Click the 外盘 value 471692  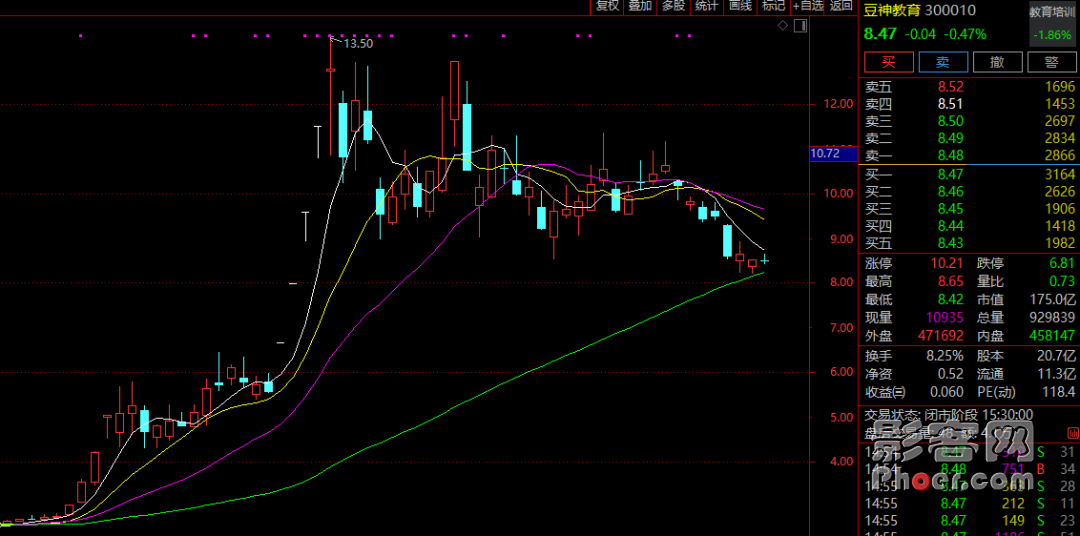942,336
